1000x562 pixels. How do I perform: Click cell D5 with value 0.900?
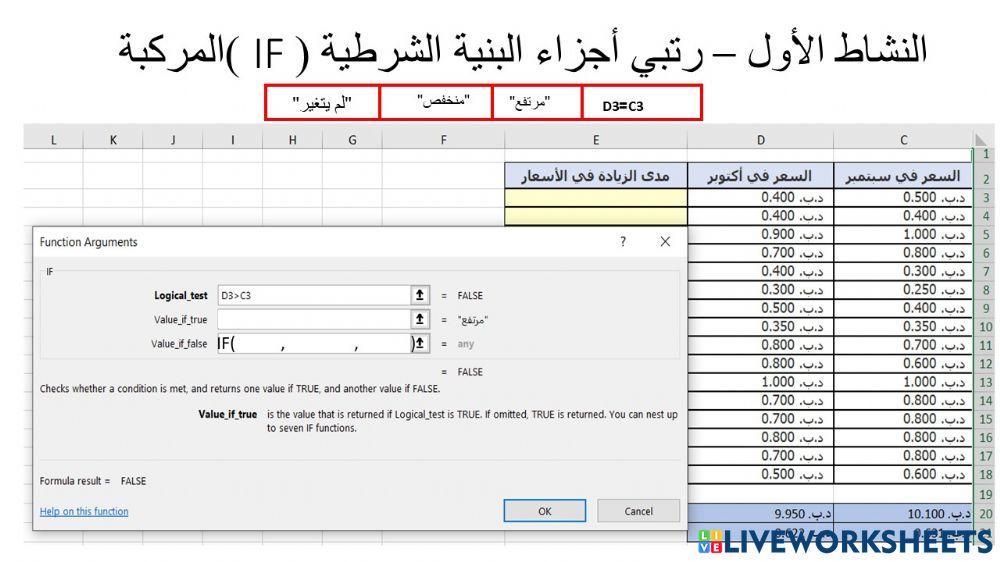(x=760, y=235)
